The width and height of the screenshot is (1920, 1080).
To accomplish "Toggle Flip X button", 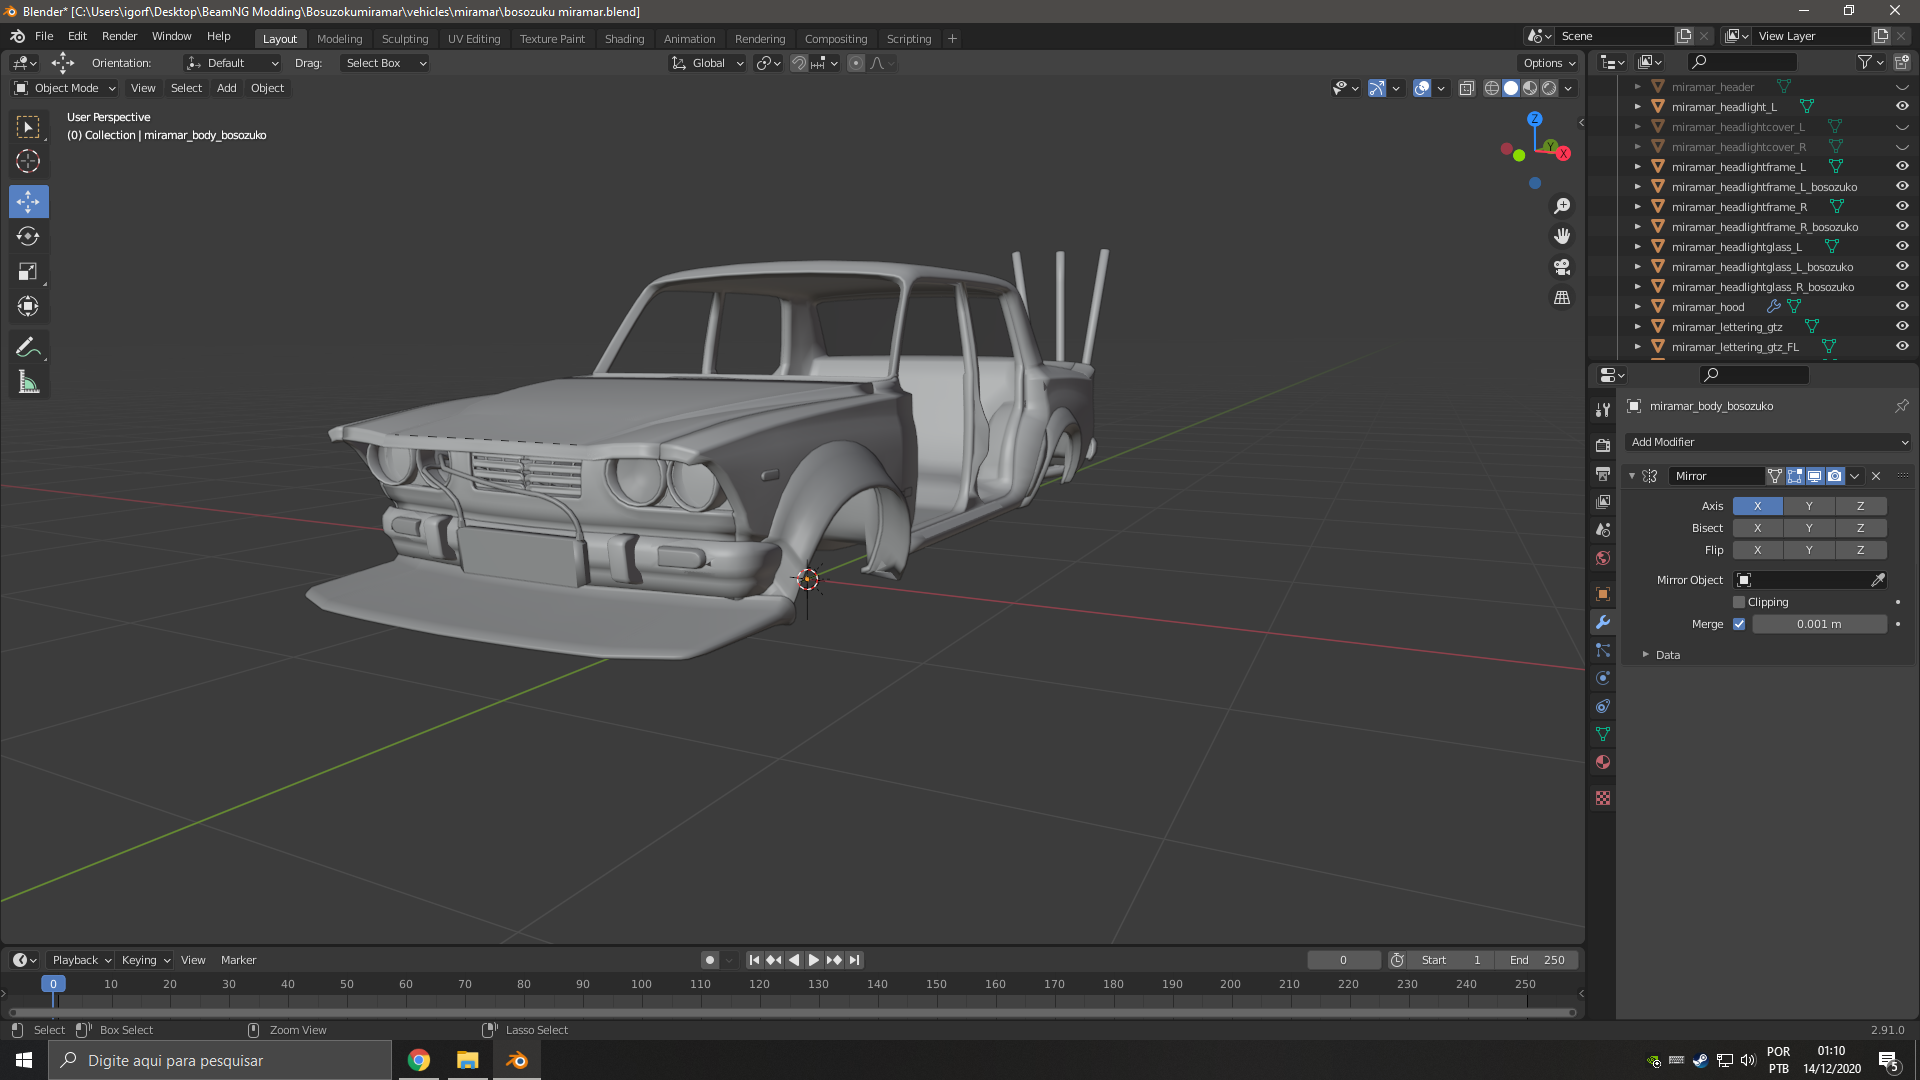I will 1758,550.
